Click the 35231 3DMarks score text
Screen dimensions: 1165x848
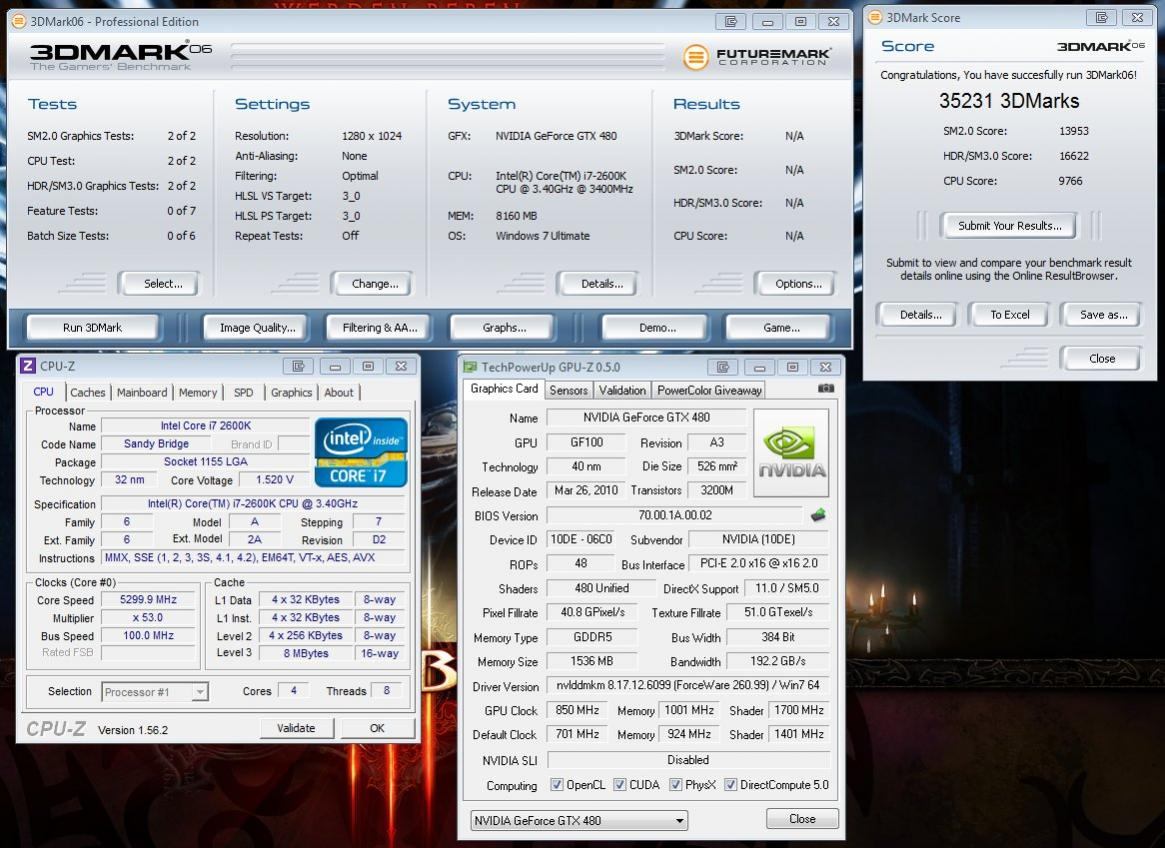coord(1008,100)
